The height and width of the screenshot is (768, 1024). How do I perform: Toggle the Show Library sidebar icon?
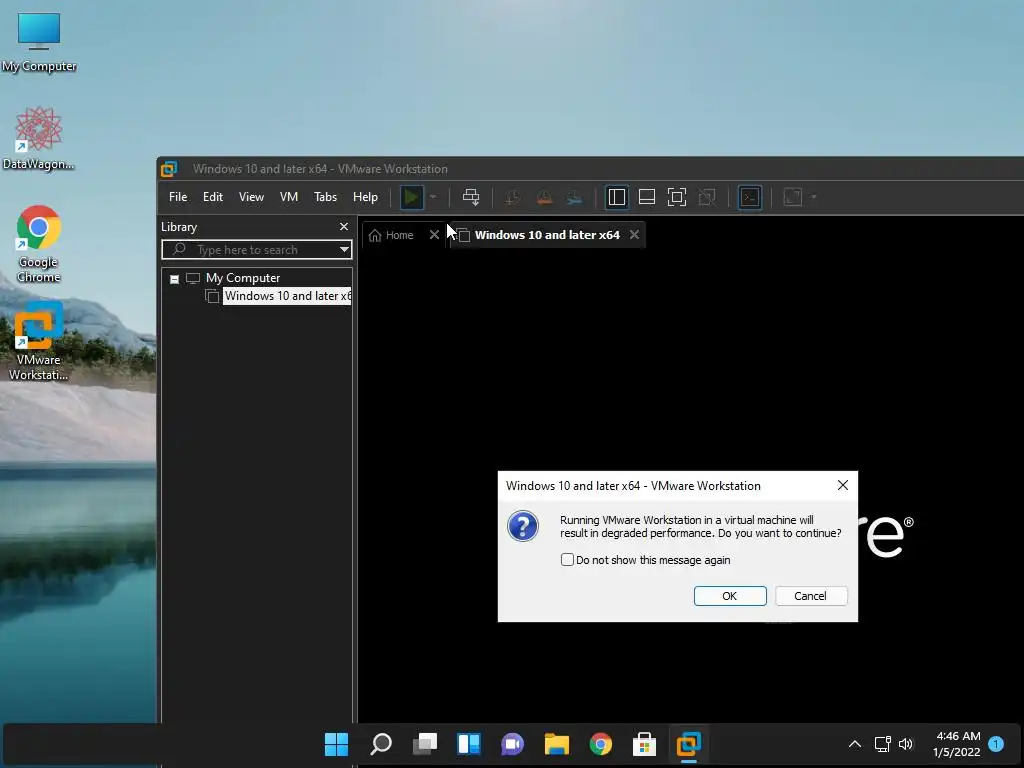(x=616, y=197)
